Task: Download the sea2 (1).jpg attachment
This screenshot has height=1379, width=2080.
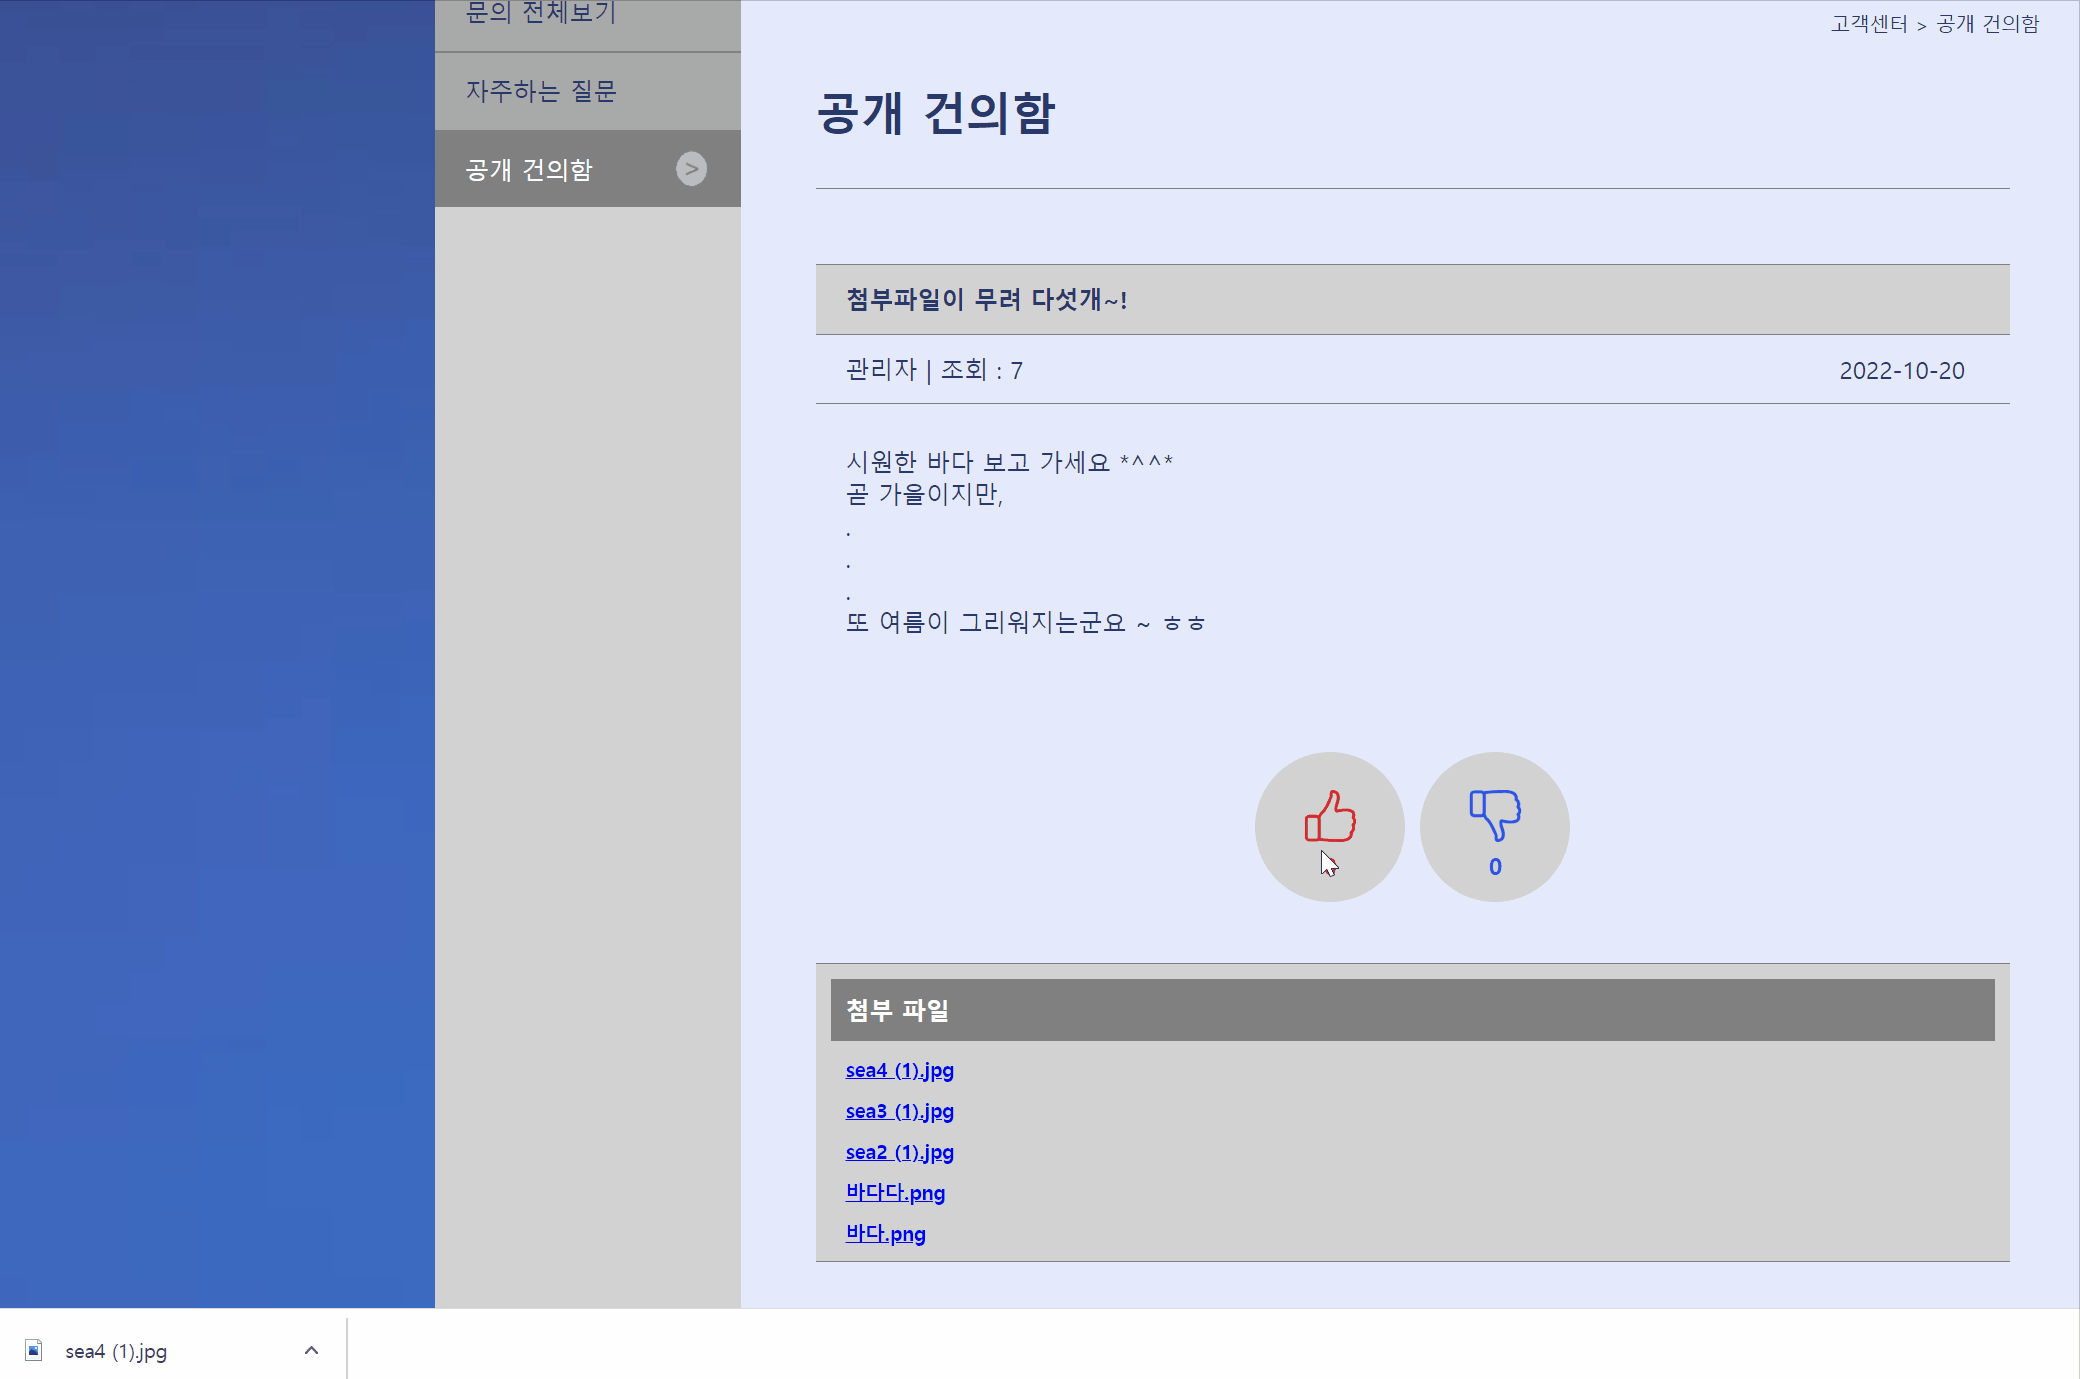Action: pos(899,1152)
